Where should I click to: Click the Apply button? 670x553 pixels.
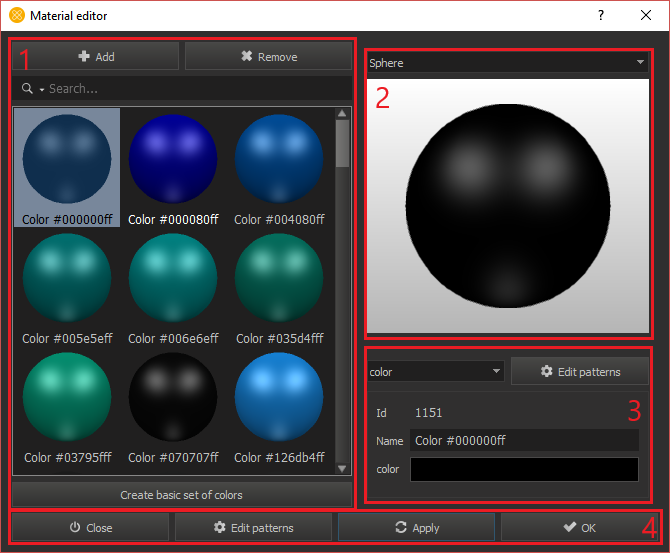(x=417, y=528)
